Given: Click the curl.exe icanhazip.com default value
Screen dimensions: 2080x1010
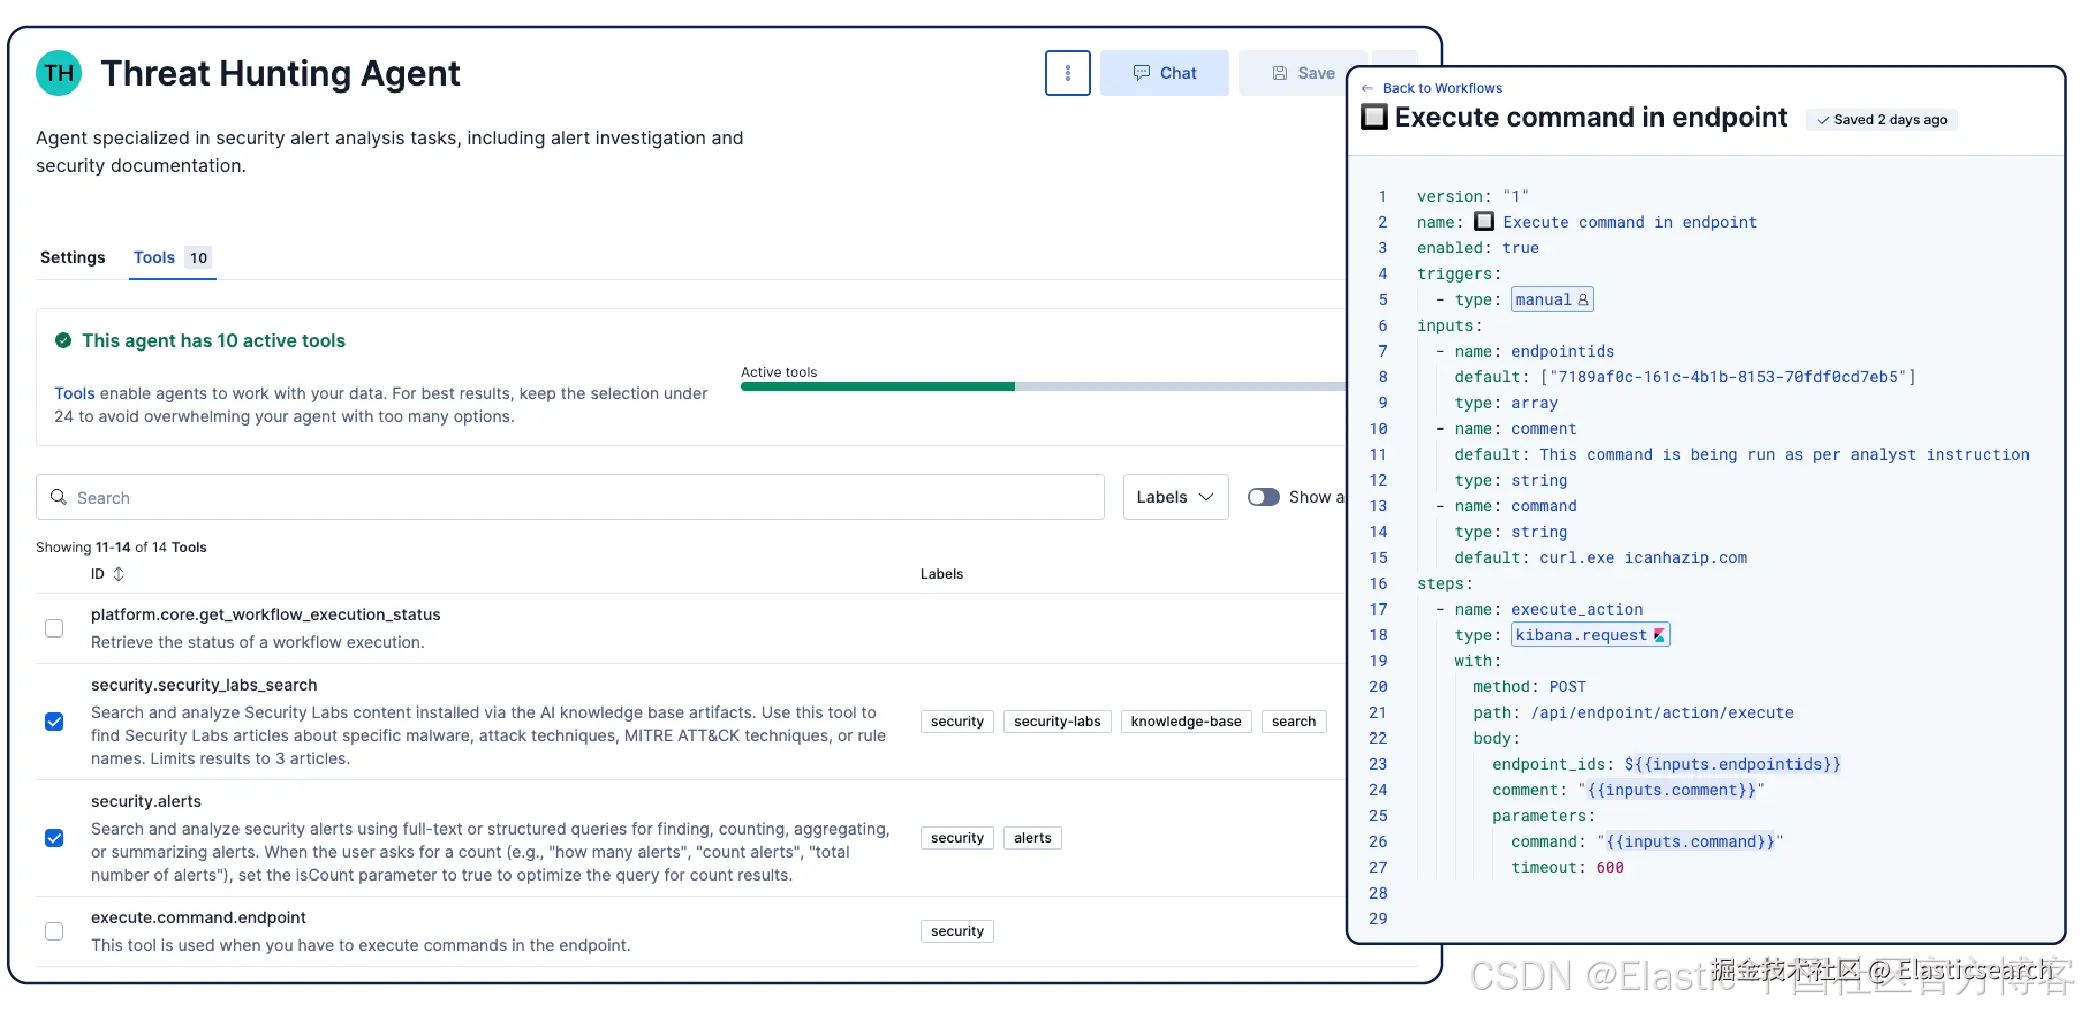Looking at the screenshot, I should pos(1643,558).
